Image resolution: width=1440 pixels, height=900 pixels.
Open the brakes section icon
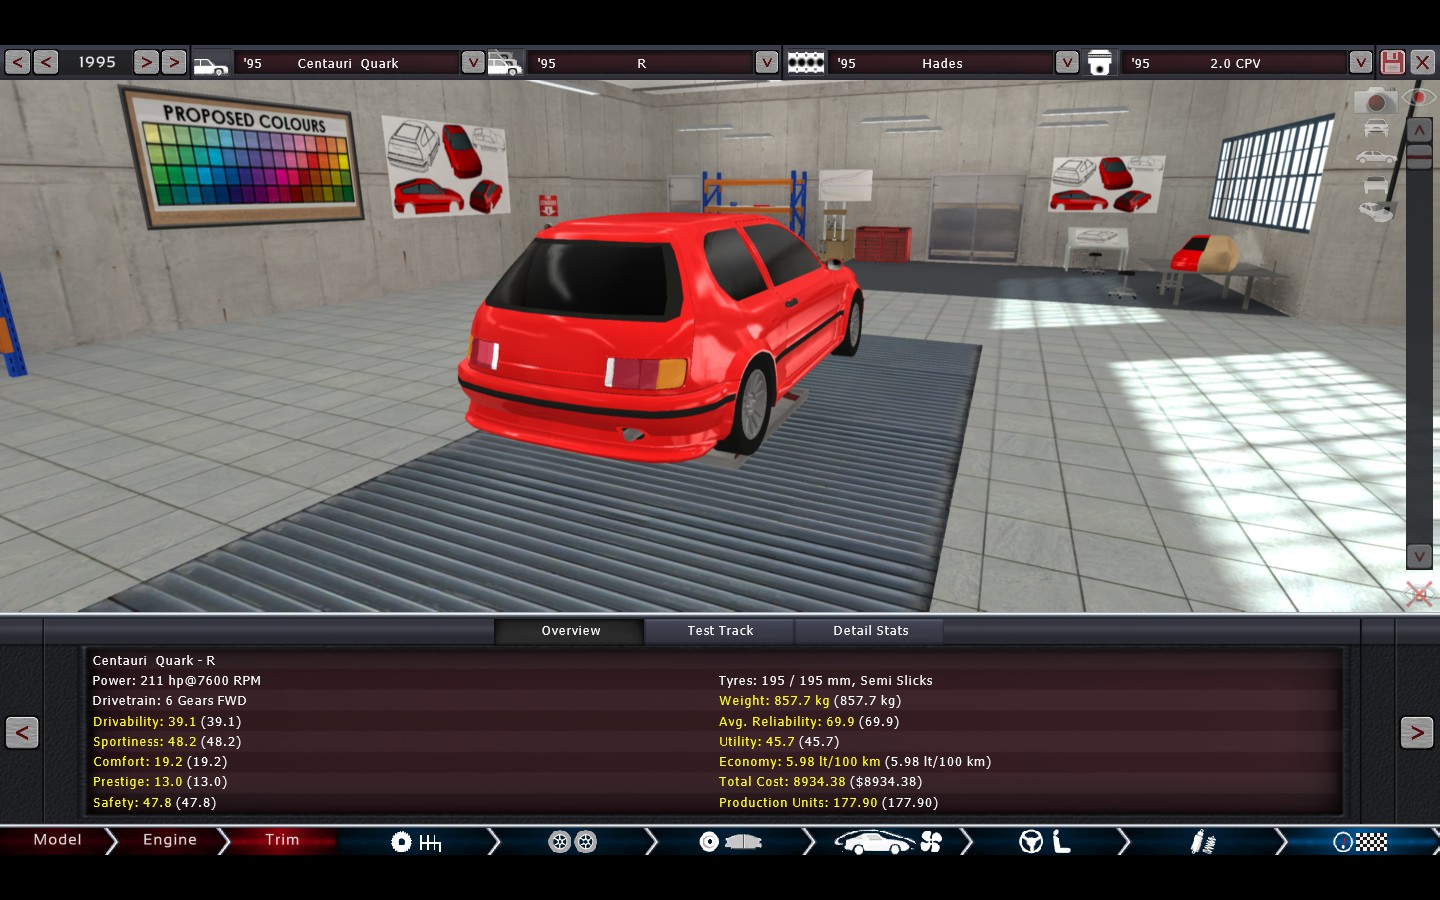click(x=730, y=842)
